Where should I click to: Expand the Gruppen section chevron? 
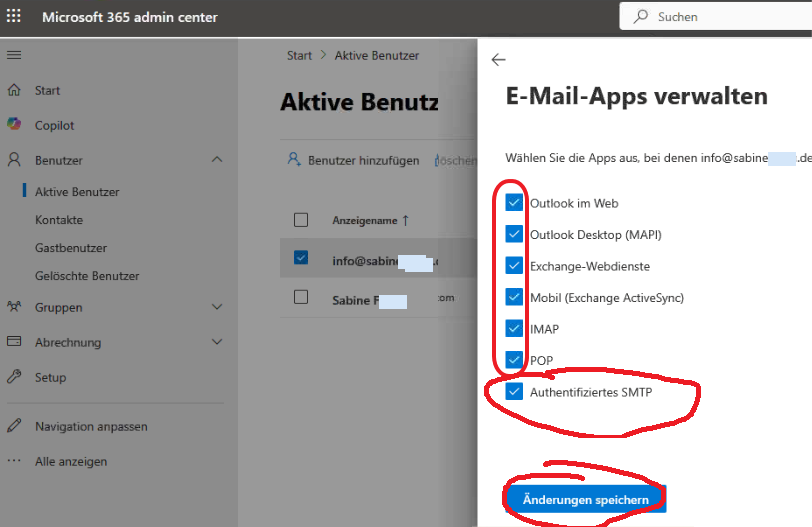pos(217,307)
